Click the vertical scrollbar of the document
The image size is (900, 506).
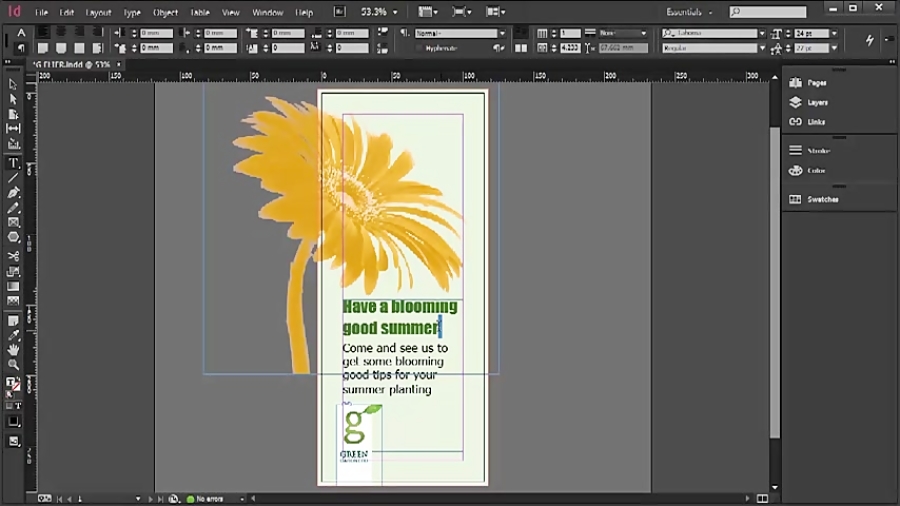coord(774,283)
